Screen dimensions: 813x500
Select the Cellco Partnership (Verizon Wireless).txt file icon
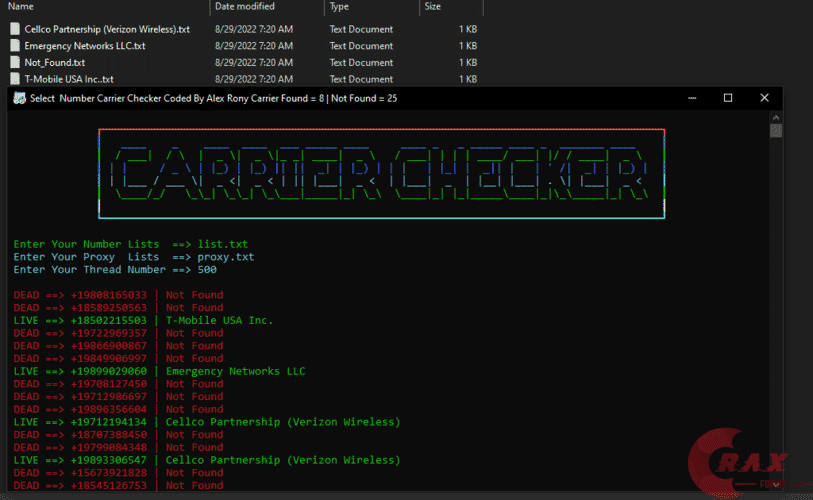(15, 29)
